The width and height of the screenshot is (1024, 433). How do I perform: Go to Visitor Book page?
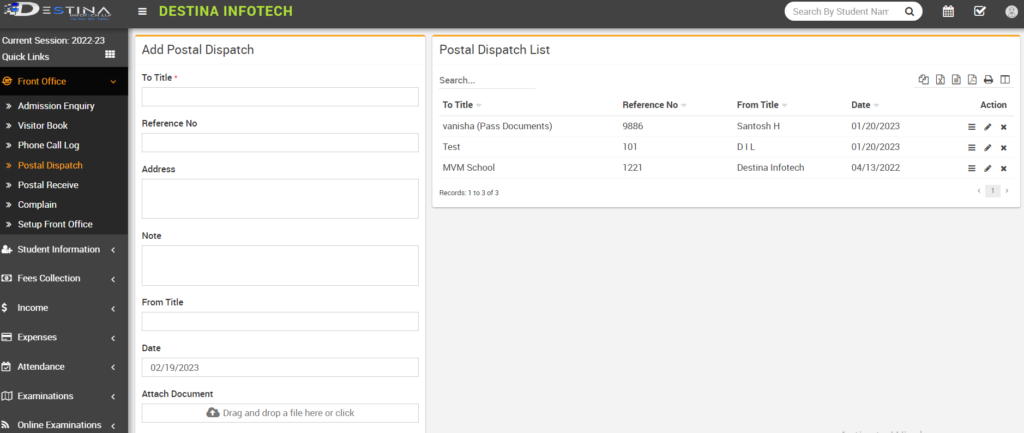[x=43, y=126]
